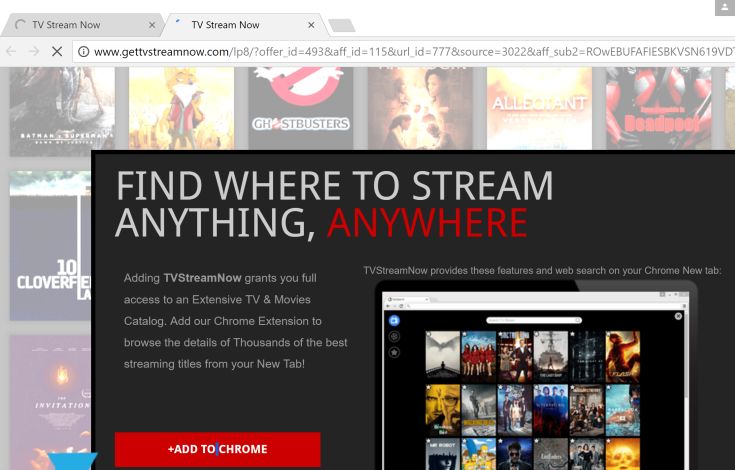Go forward using the browser forward arrow
Screen dimensions: 735x470
tap(34, 51)
